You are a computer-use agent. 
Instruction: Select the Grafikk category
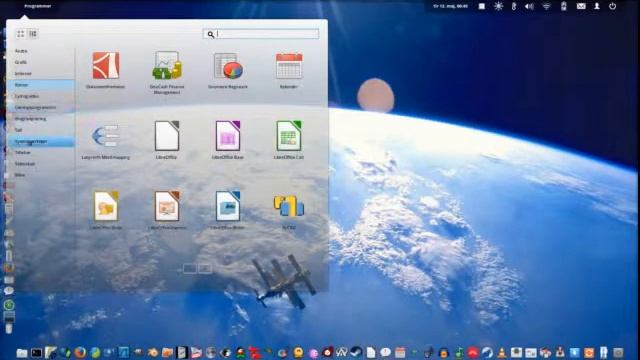(20, 62)
